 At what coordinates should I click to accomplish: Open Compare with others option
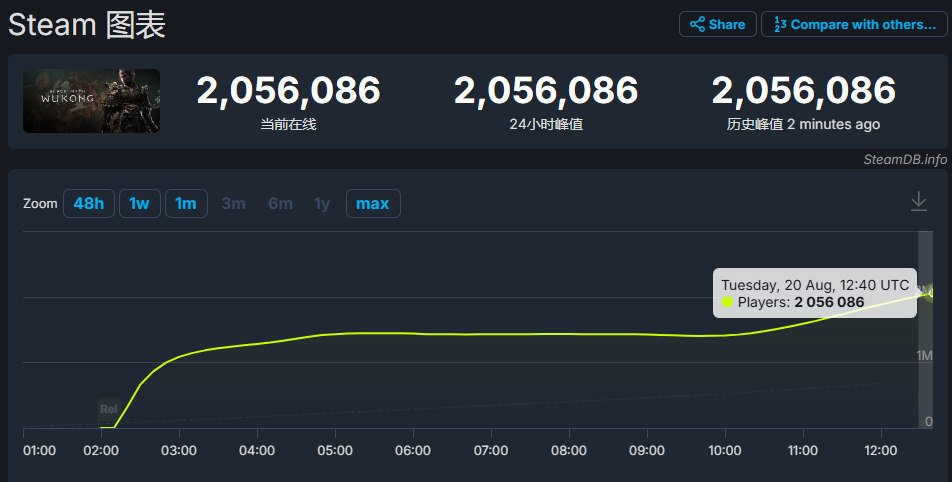point(854,24)
